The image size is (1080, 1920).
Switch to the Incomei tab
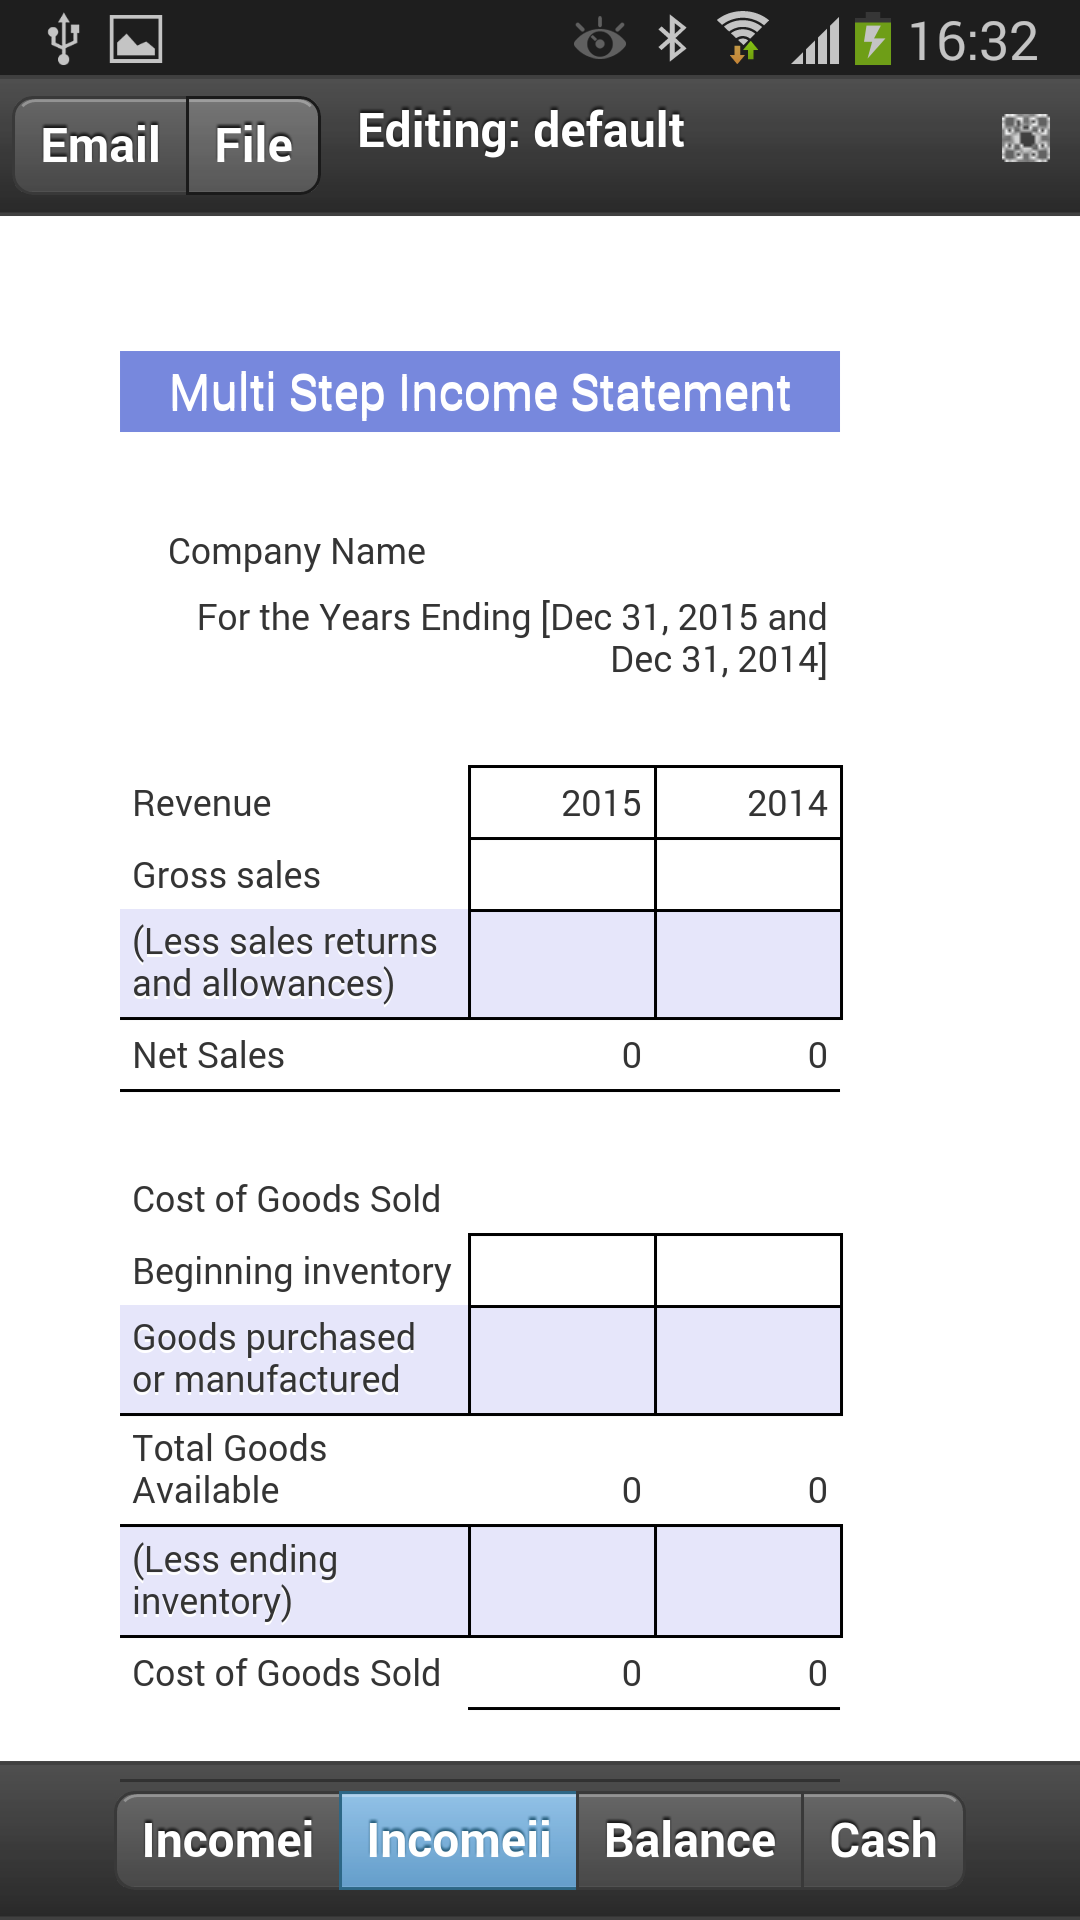[x=228, y=1840]
